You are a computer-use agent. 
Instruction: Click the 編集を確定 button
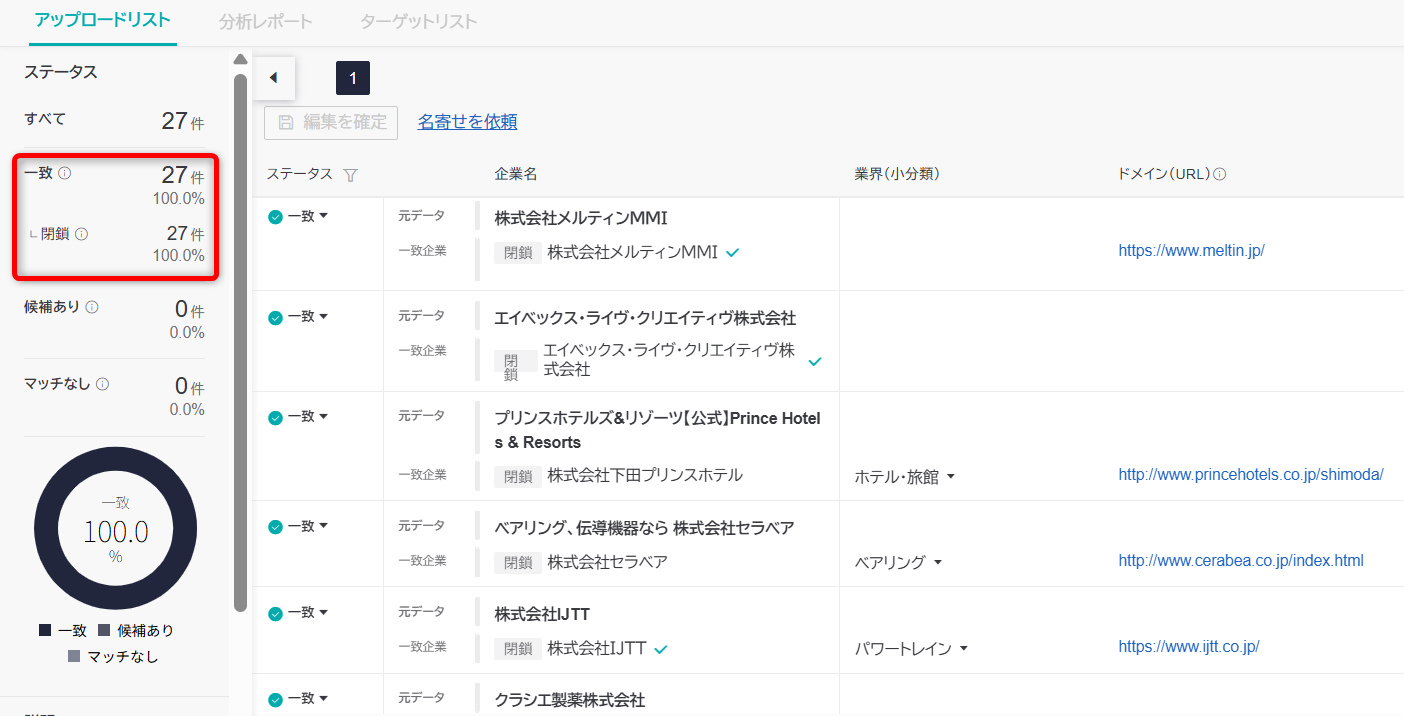[331, 122]
